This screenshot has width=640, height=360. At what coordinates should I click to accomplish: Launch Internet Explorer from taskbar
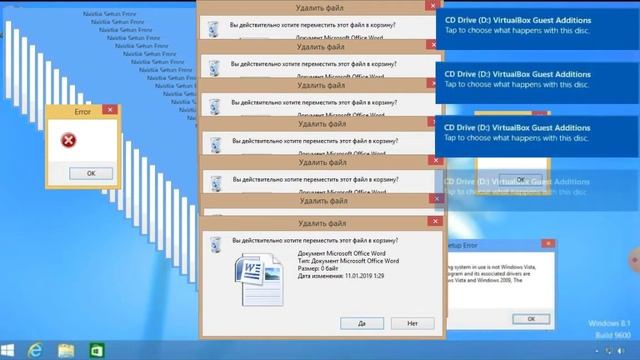pos(35,350)
